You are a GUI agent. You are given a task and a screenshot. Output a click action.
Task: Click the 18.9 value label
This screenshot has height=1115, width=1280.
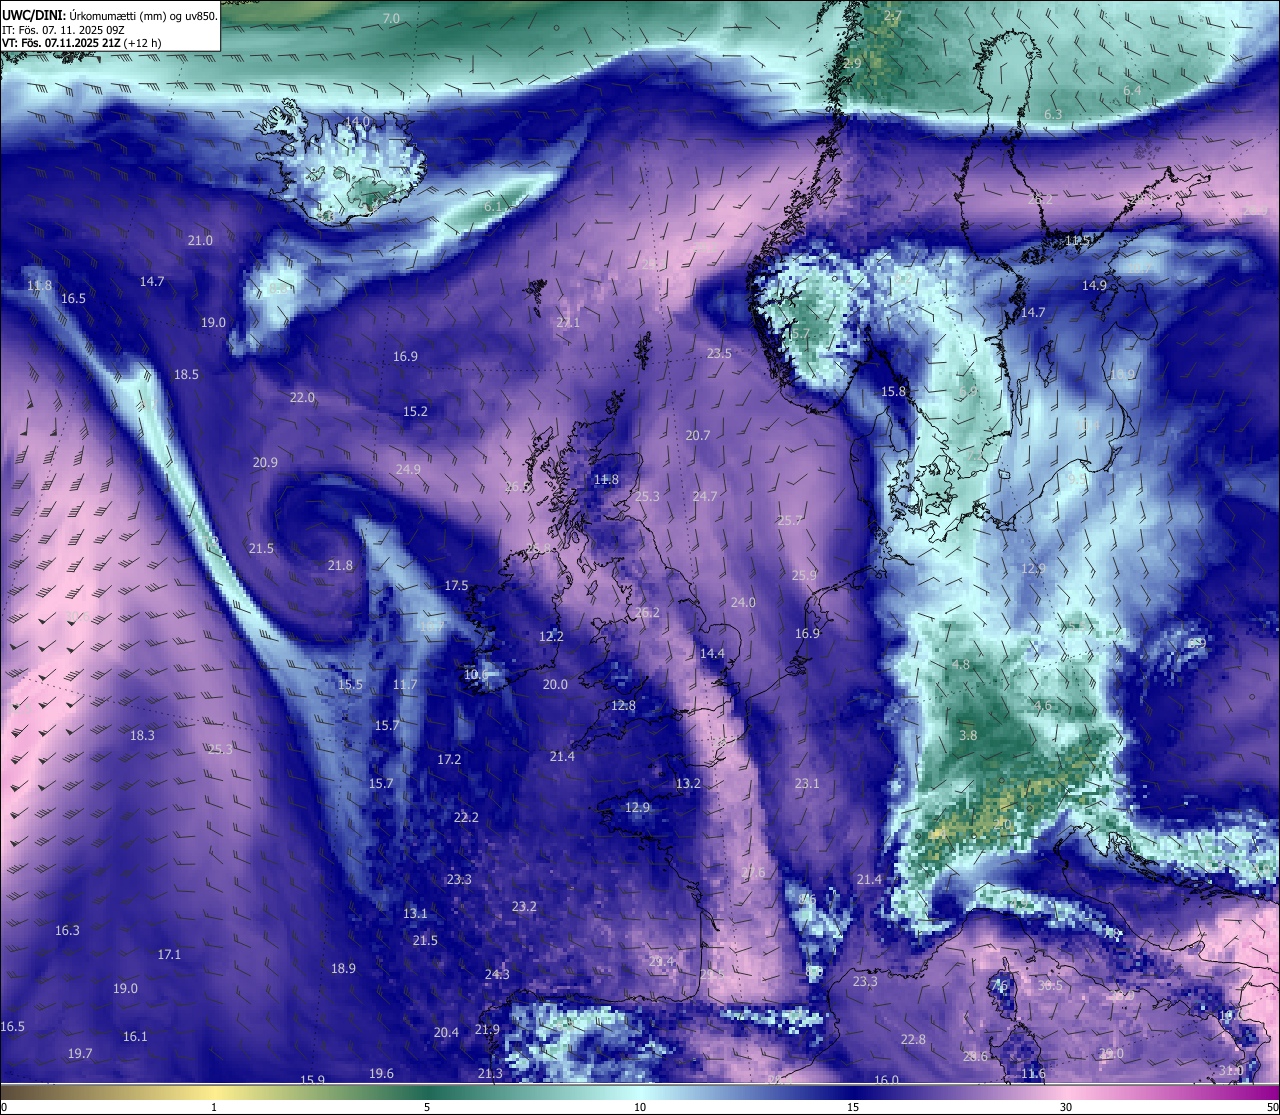[343, 969]
